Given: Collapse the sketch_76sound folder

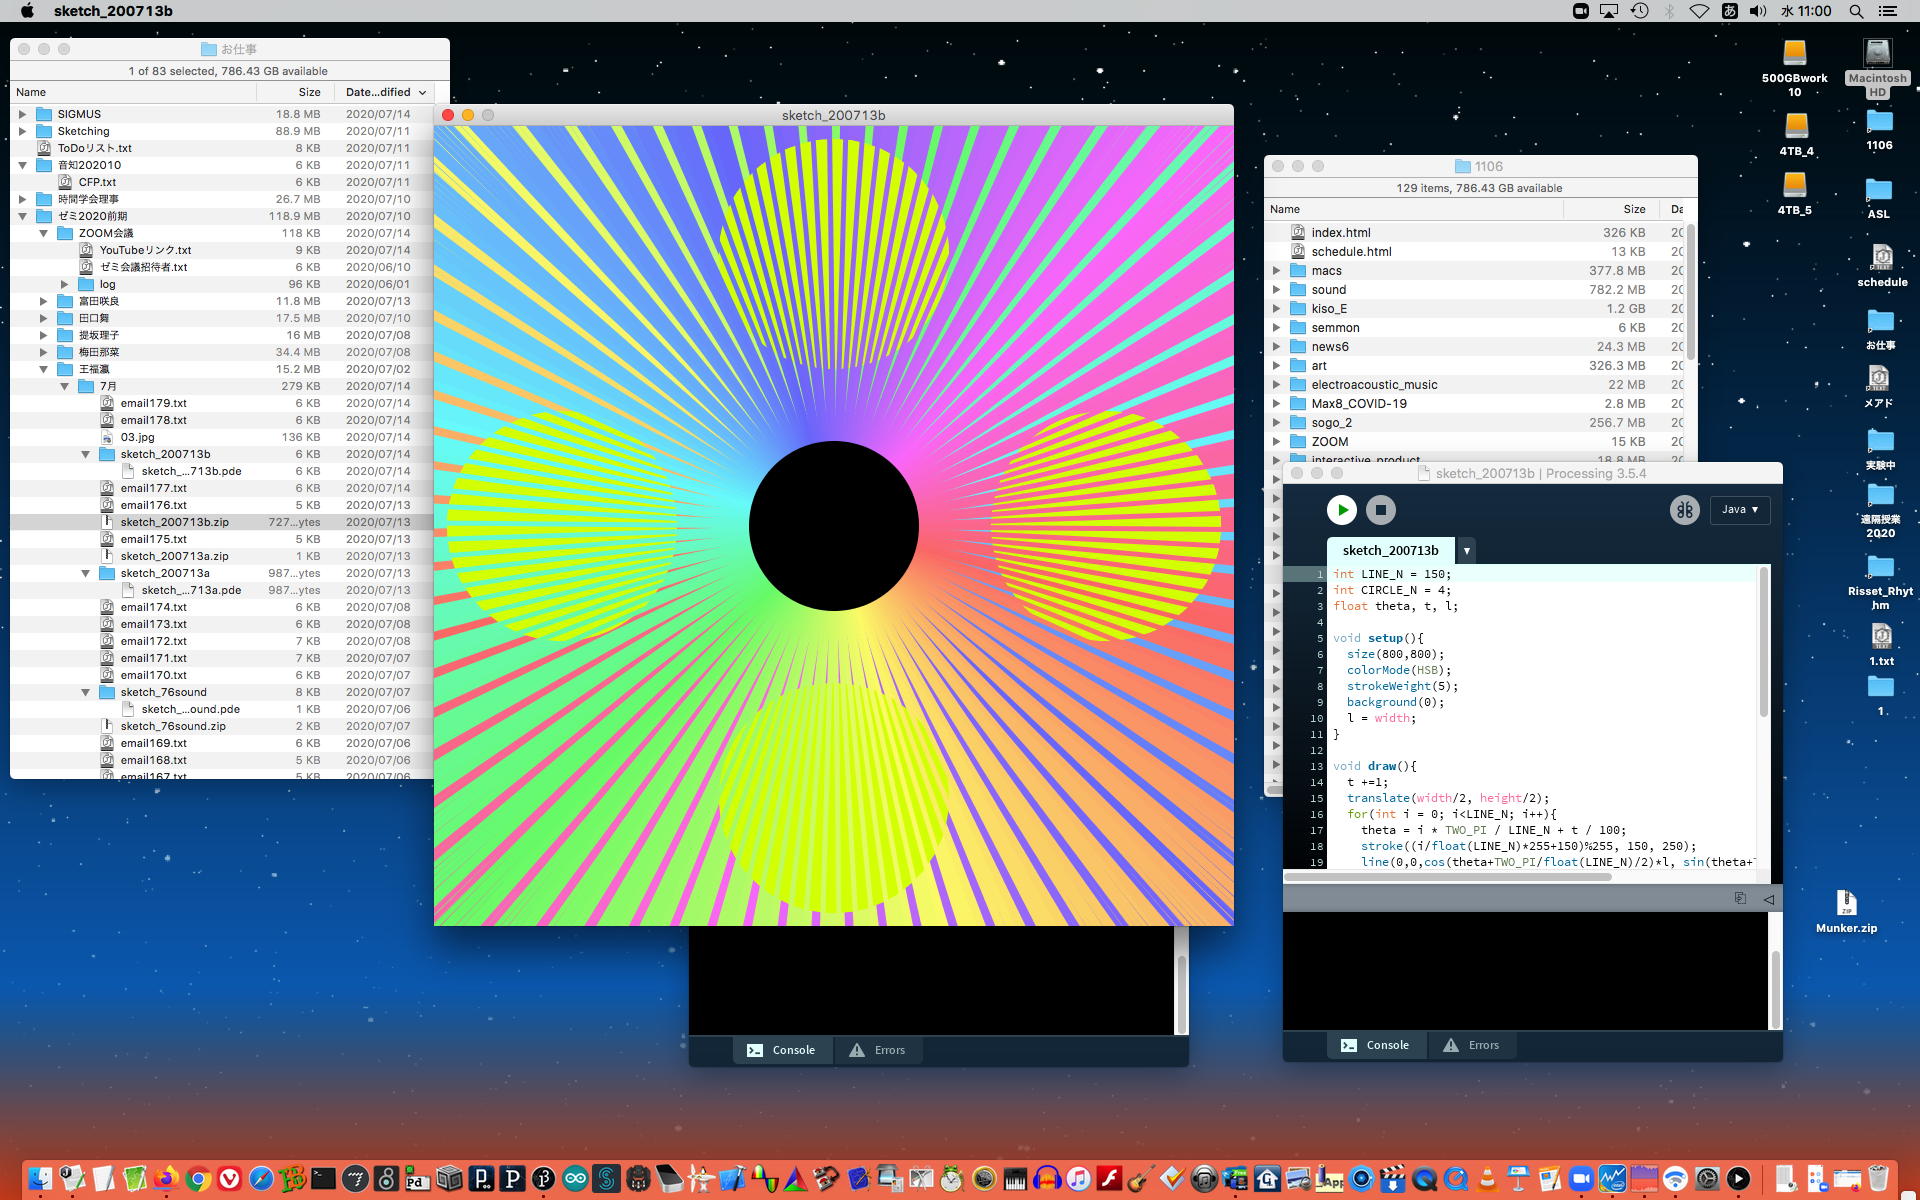Looking at the screenshot, I should [86, 692].
